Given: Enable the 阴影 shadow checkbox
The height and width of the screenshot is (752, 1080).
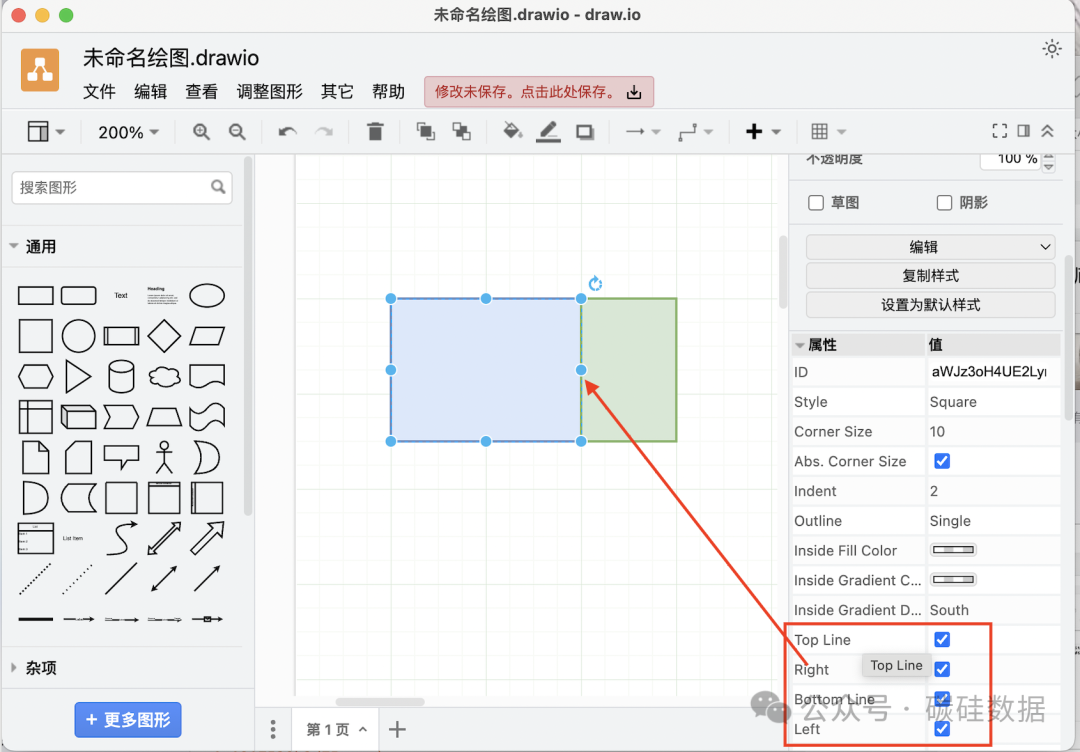Looking at the screenshot, I should 944,203.
